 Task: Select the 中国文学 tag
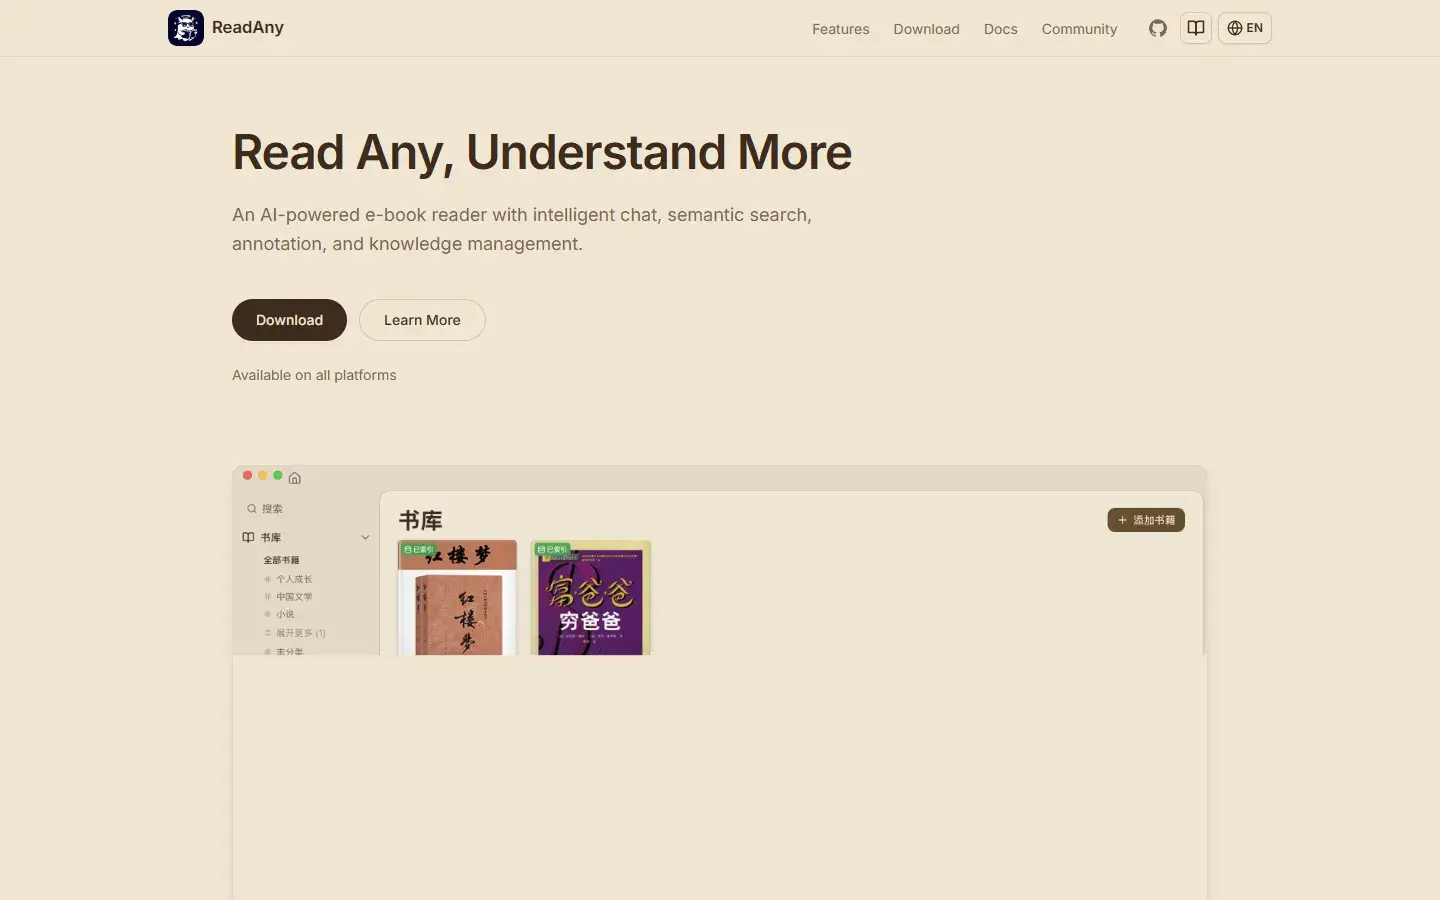294,597
